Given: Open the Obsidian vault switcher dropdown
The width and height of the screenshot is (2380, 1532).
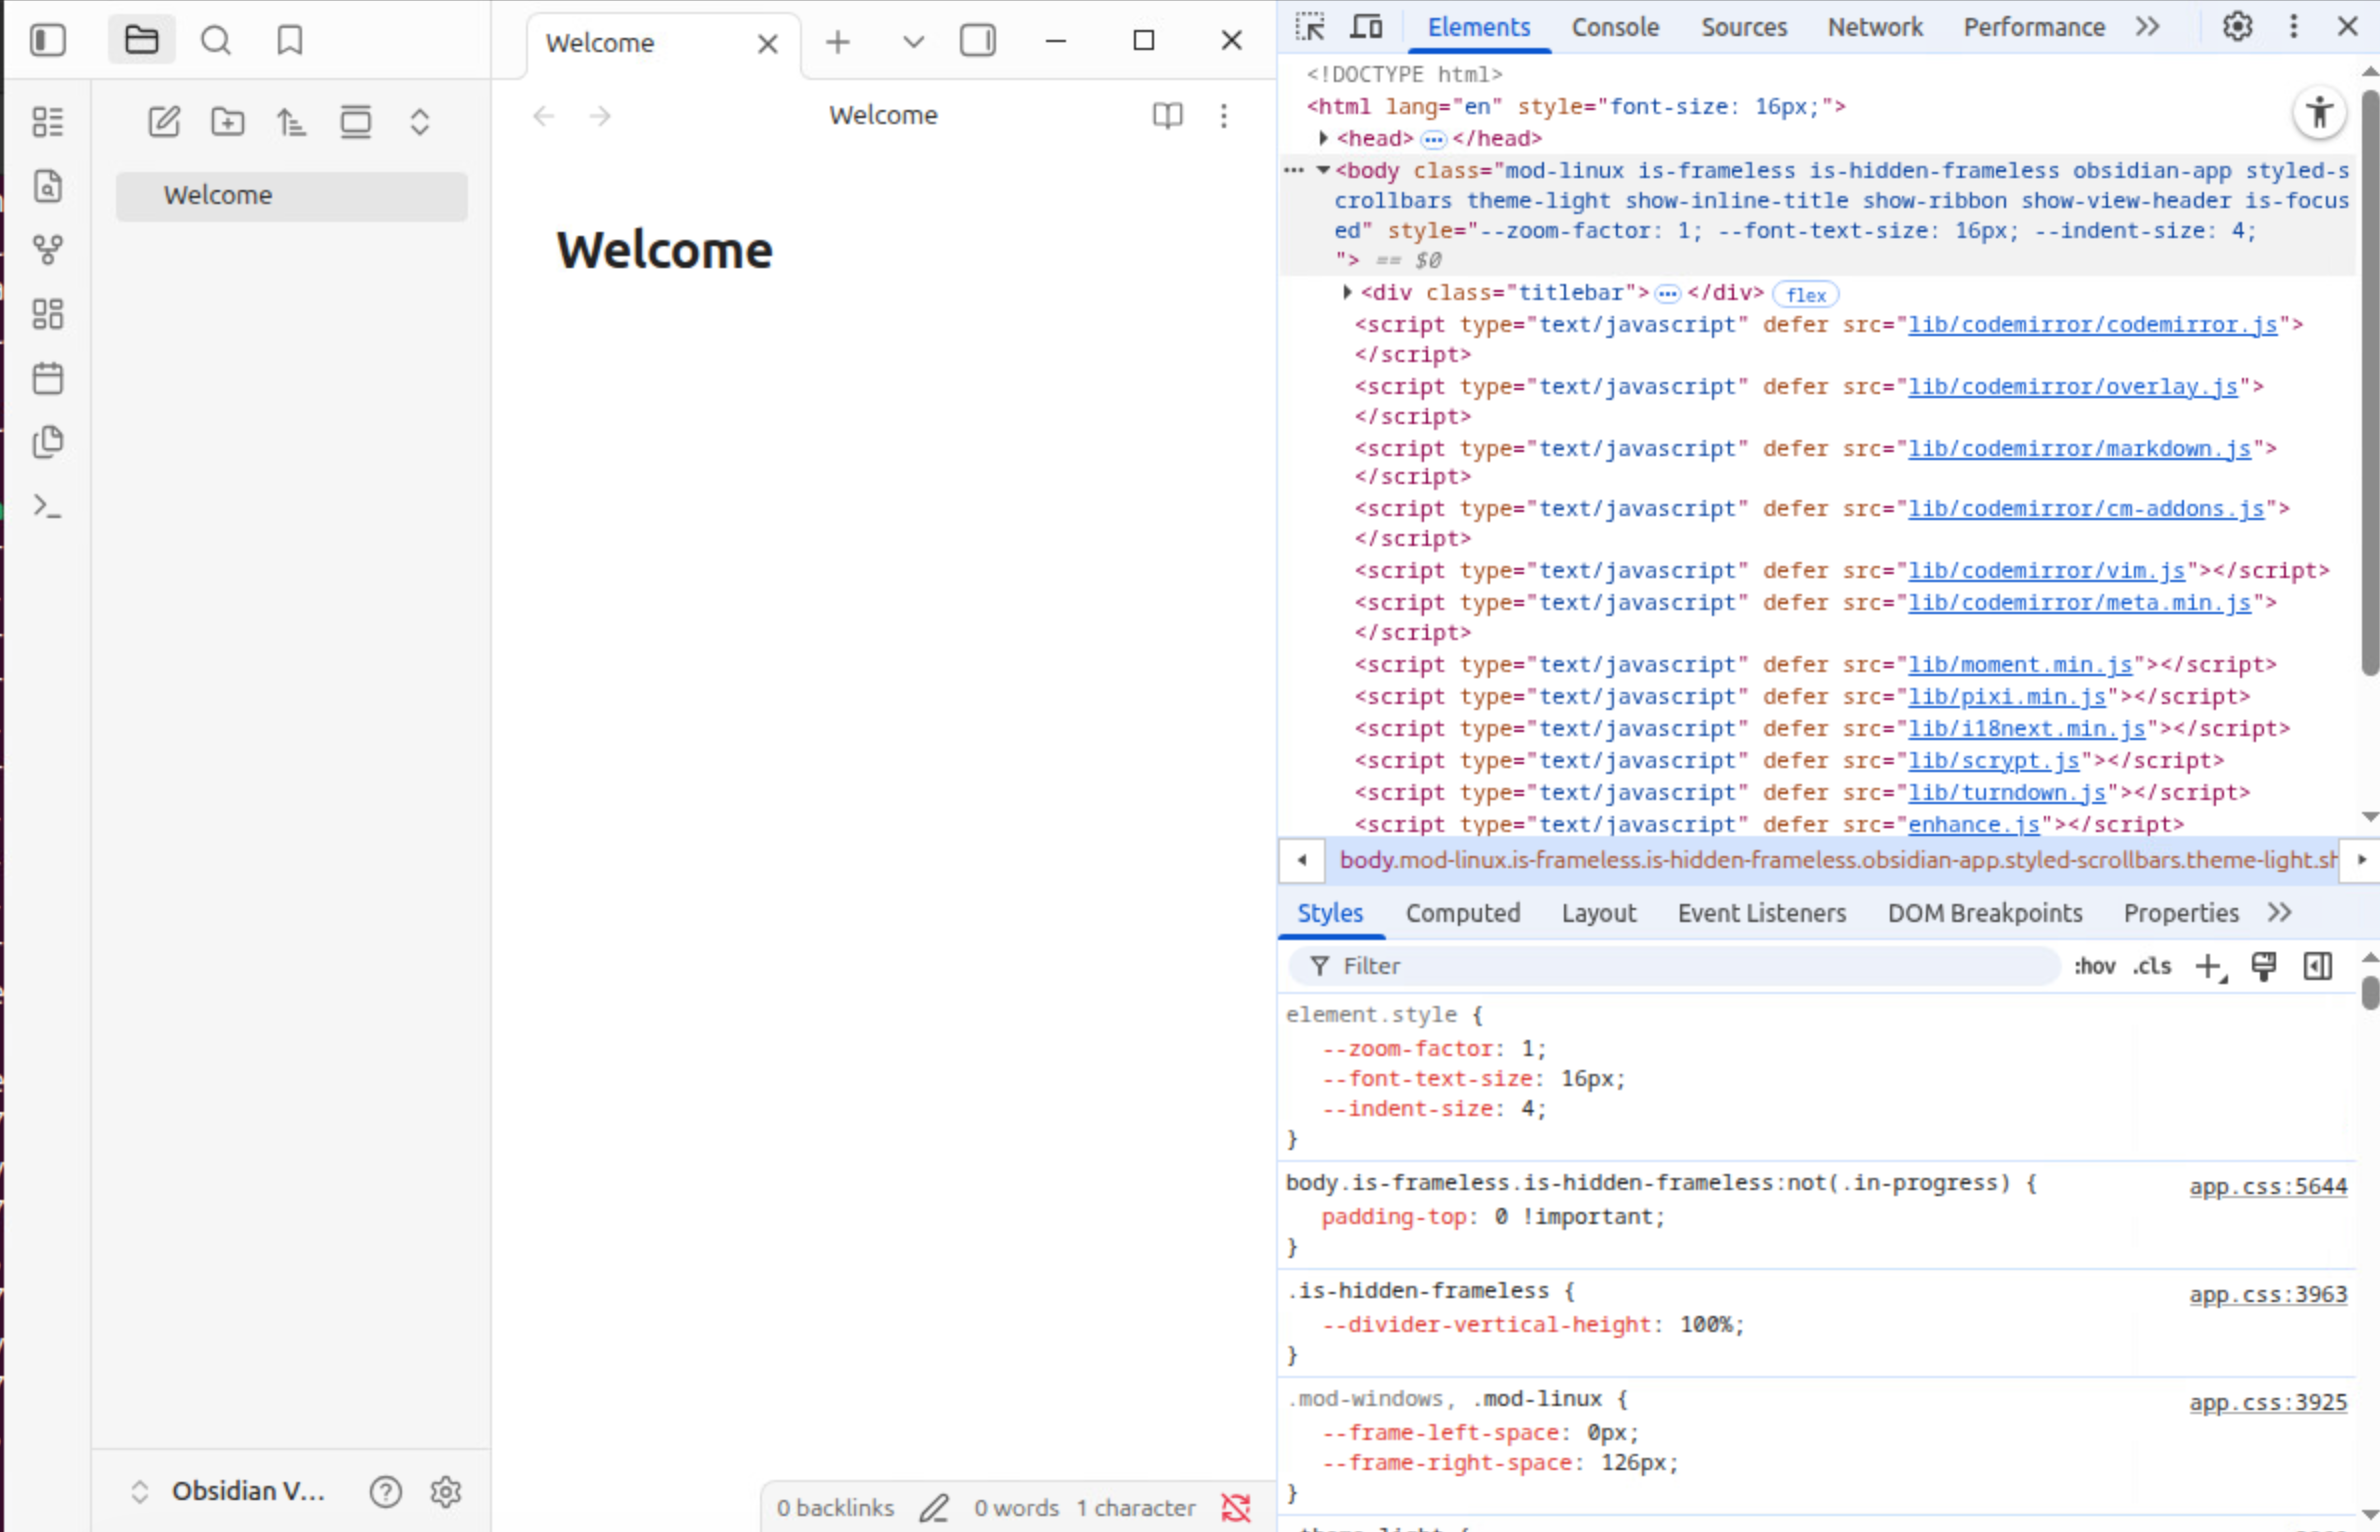Looking at the screenshot, I should point(228,1491).
